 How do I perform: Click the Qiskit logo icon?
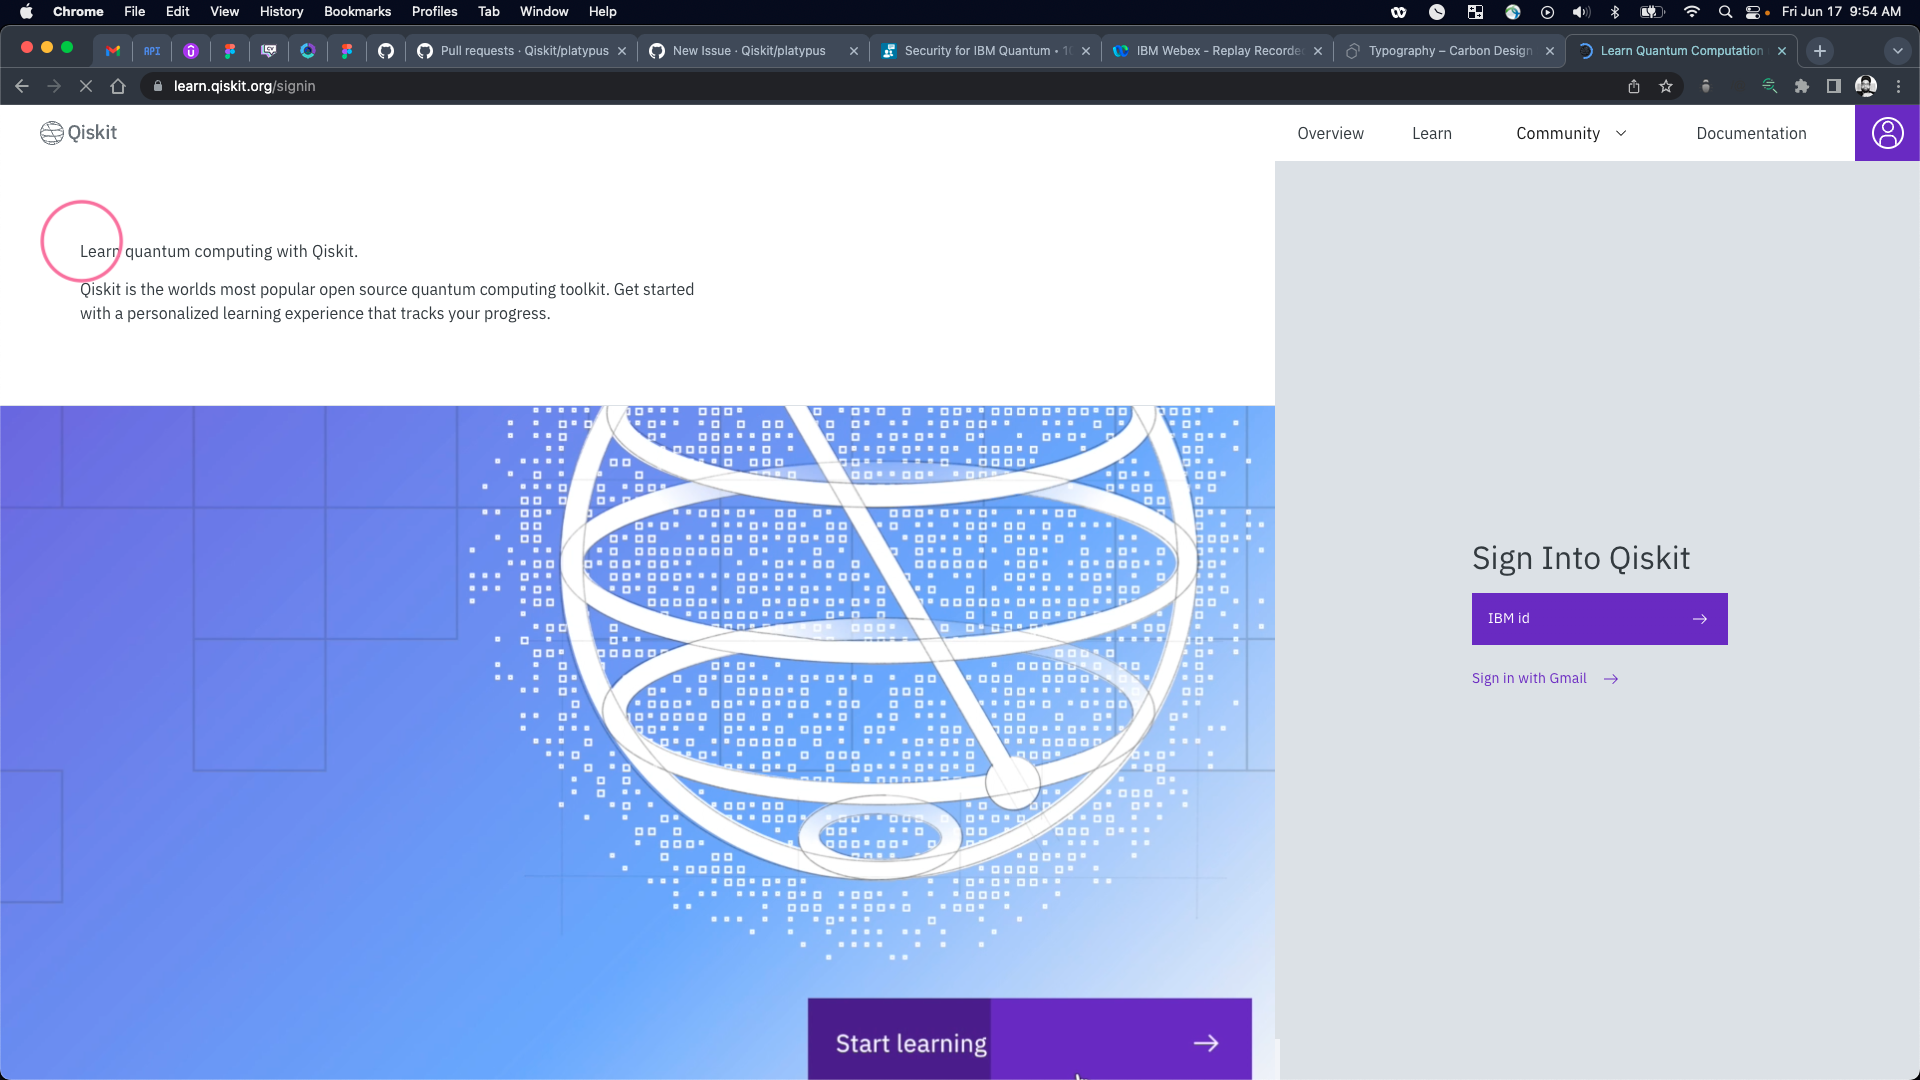coord(50,132)
